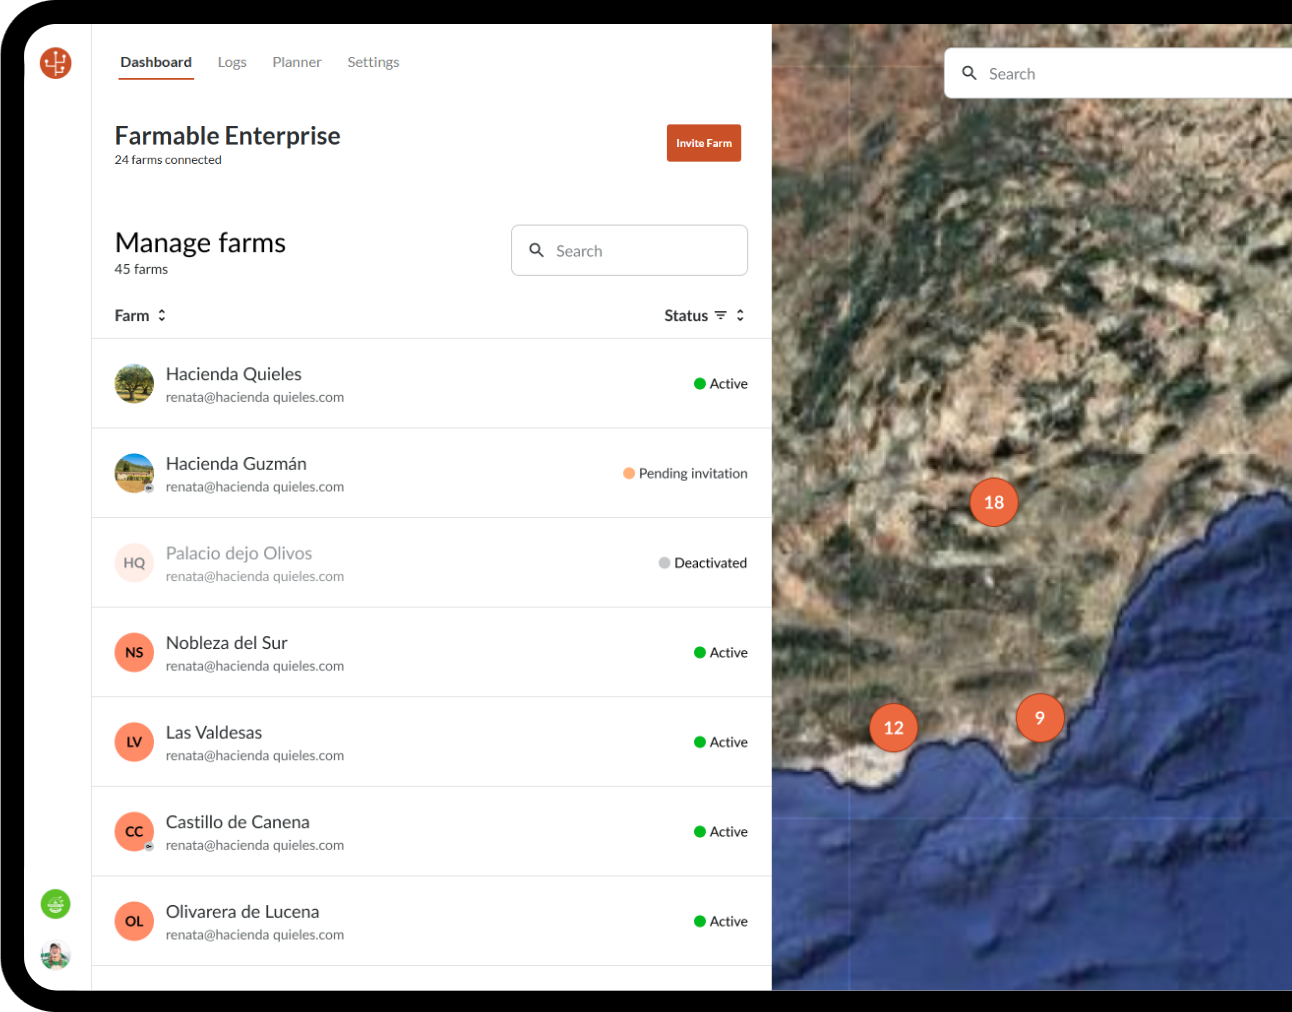
Task: Click the Farmable Enterprise heading
Action: (x=228, y=135)
